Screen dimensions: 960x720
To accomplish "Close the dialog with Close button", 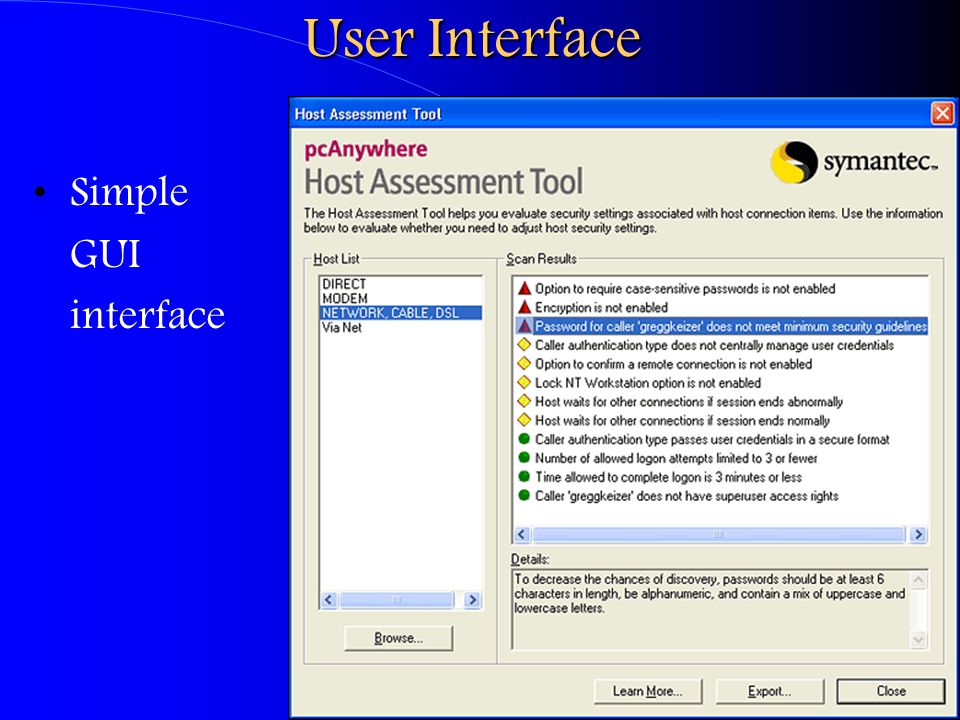I will 891,691.
